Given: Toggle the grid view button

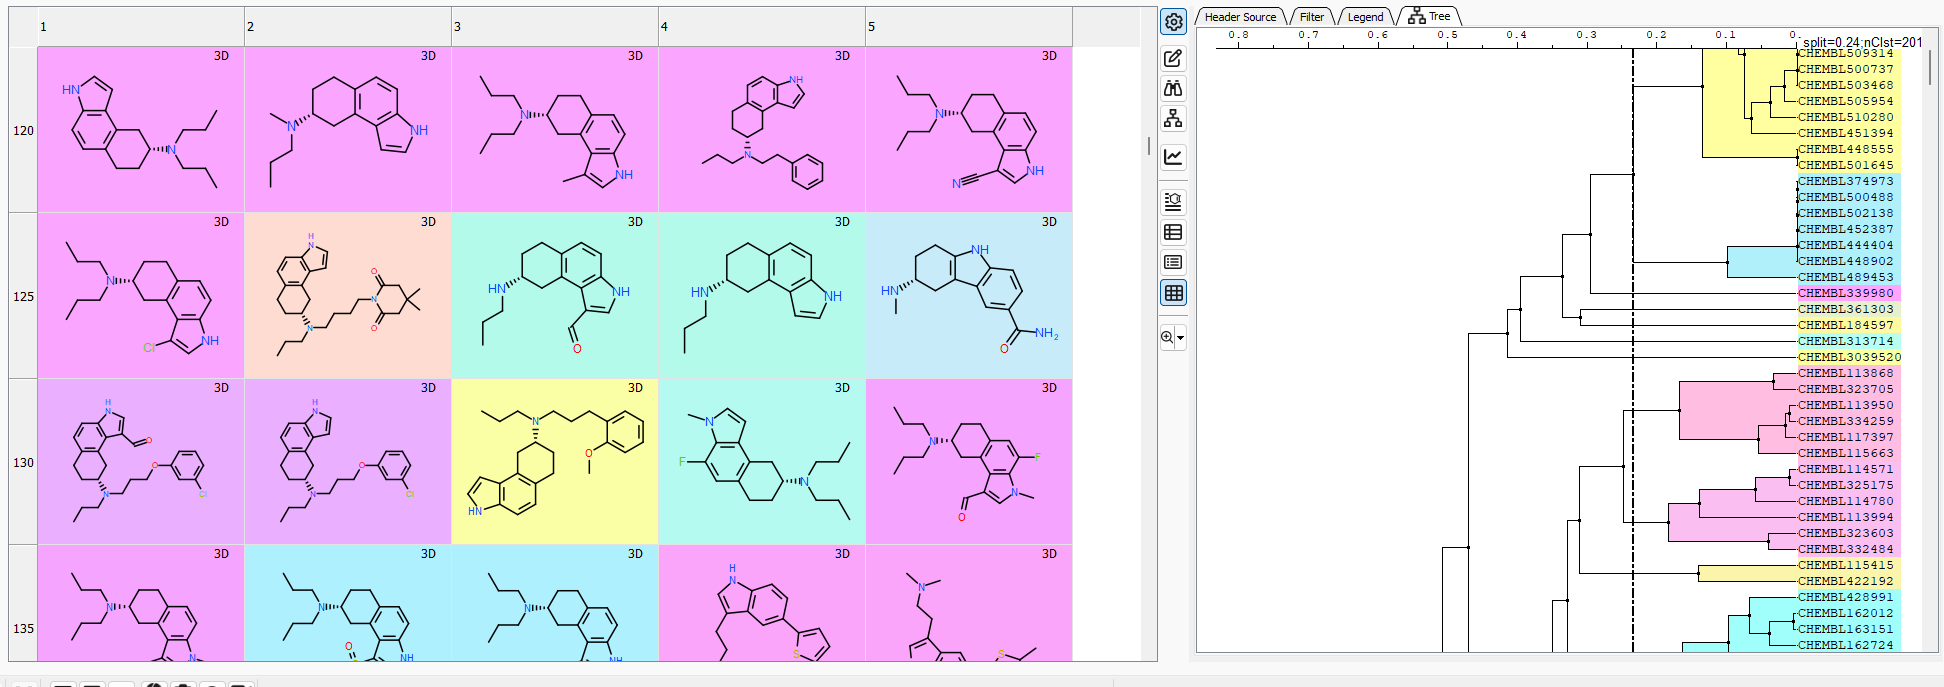Looking at the screenshot, I should pyautogui.click(x=1173, y=293).
